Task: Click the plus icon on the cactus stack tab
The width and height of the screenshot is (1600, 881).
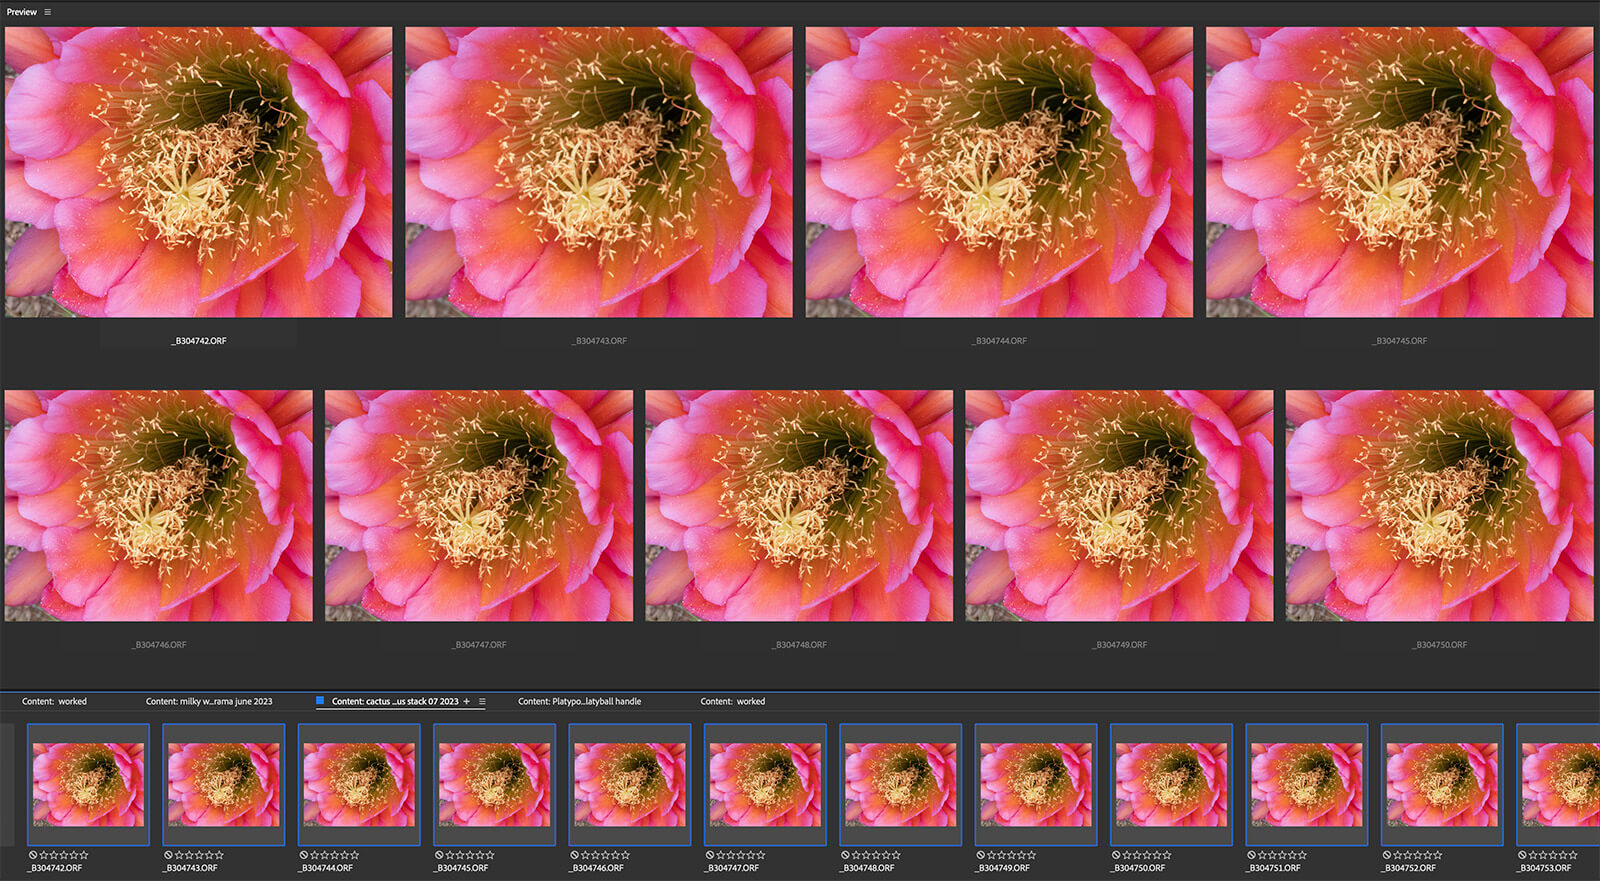Action: click(466, 701)
